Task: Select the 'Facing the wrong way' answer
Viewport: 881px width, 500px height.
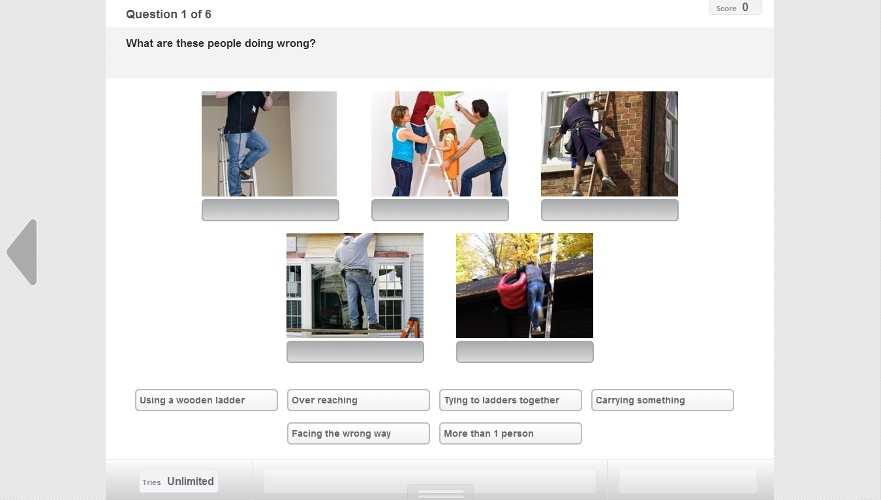Action: [x=358, y=433]
